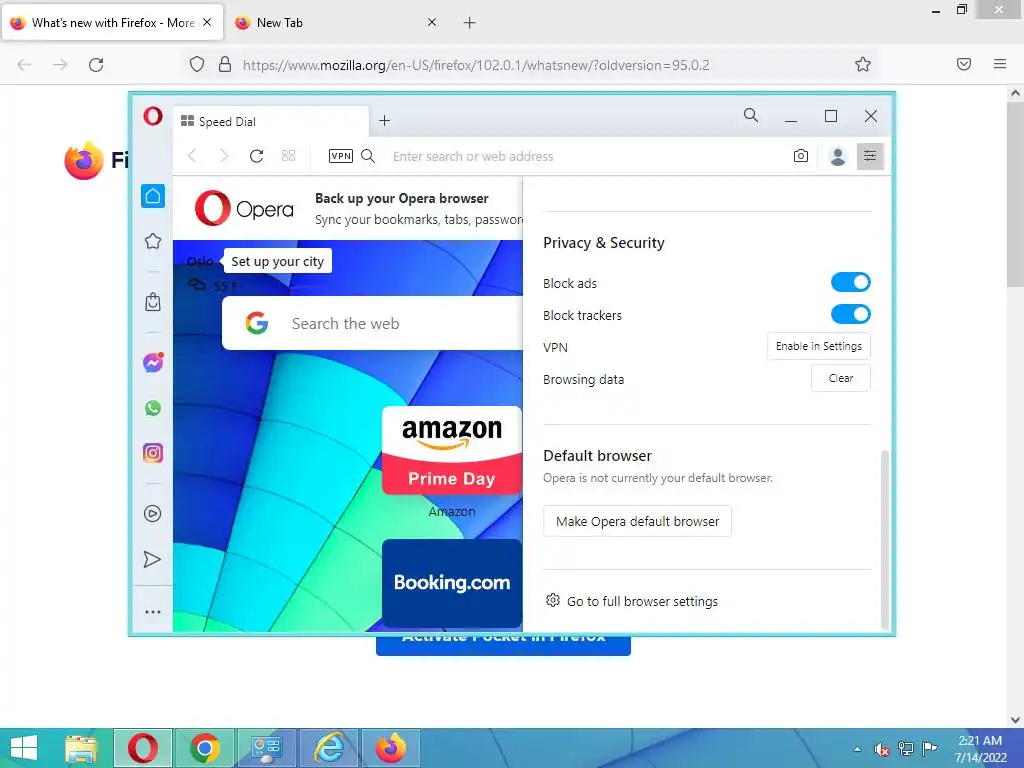Open Go to full browser settings
Screen dimensions: 1024x768
[632, 601]
